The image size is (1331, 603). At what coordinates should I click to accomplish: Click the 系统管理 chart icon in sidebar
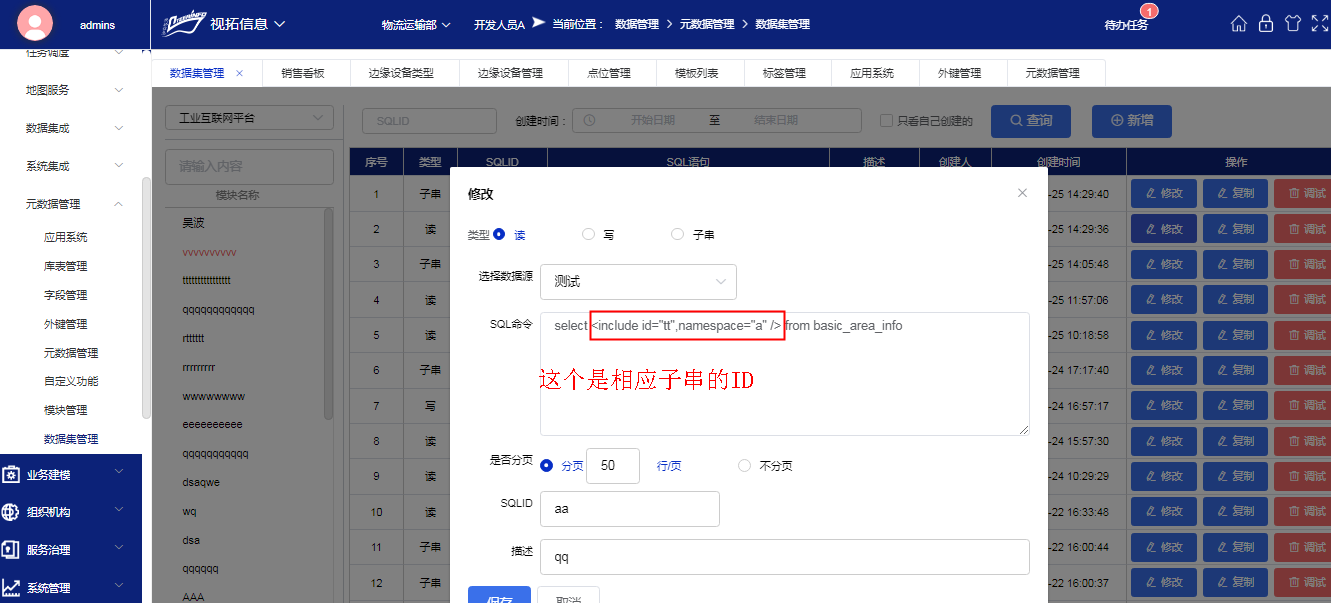click(11, 587)
